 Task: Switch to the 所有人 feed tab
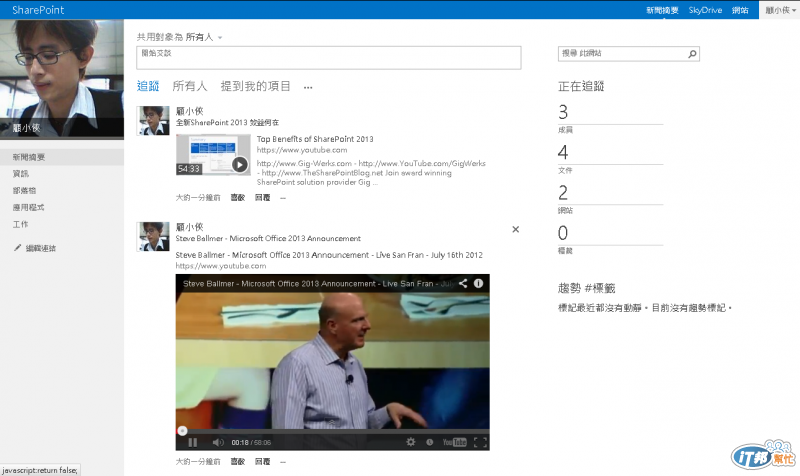[x=190, y=86]
